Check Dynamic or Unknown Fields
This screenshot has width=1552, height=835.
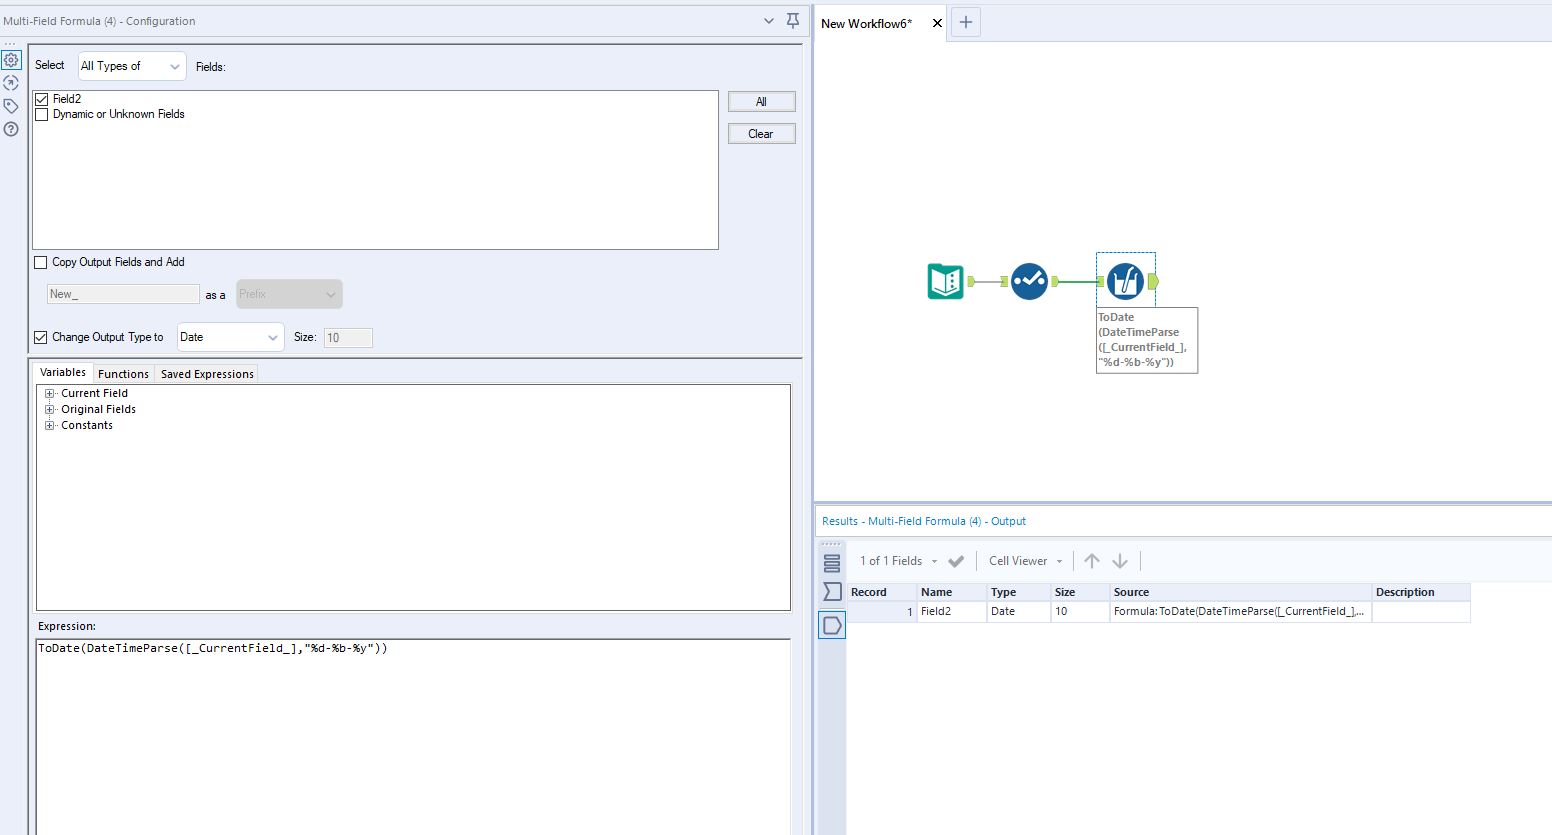click(41, 114)
